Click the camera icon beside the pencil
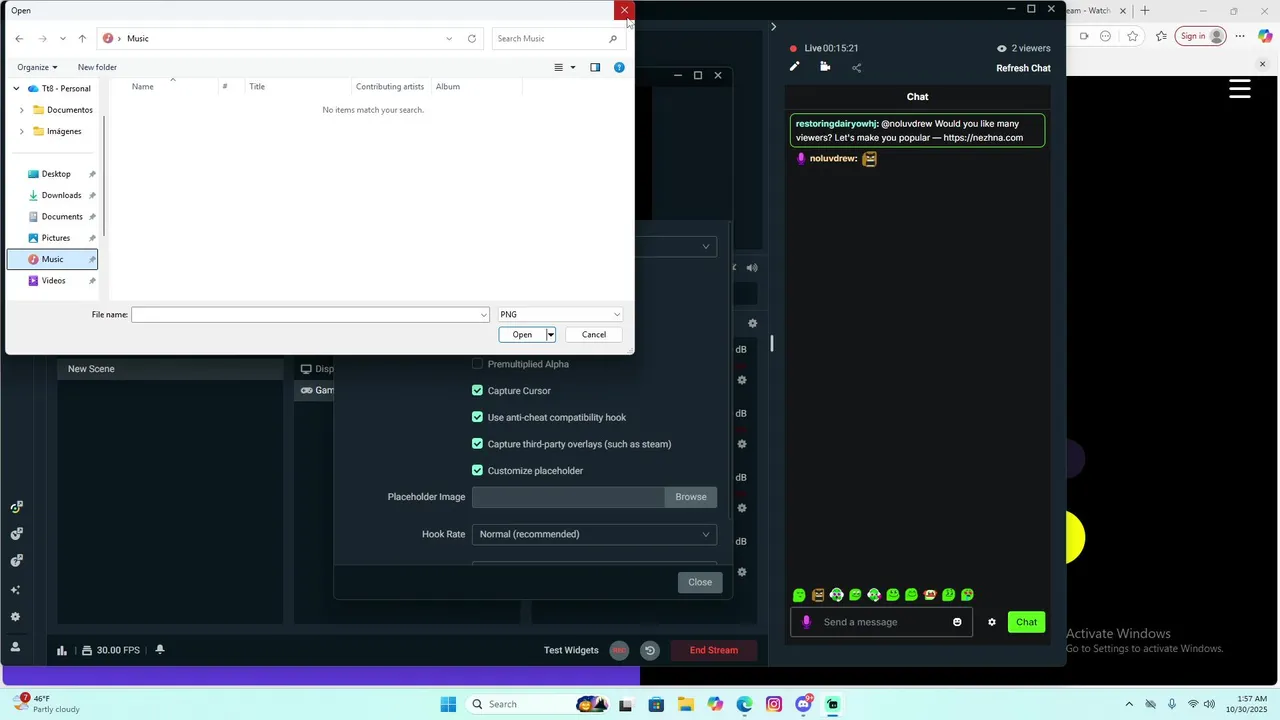Image resolution: width=1280 pixels, height=720 pixels. (x=825, y=67)
